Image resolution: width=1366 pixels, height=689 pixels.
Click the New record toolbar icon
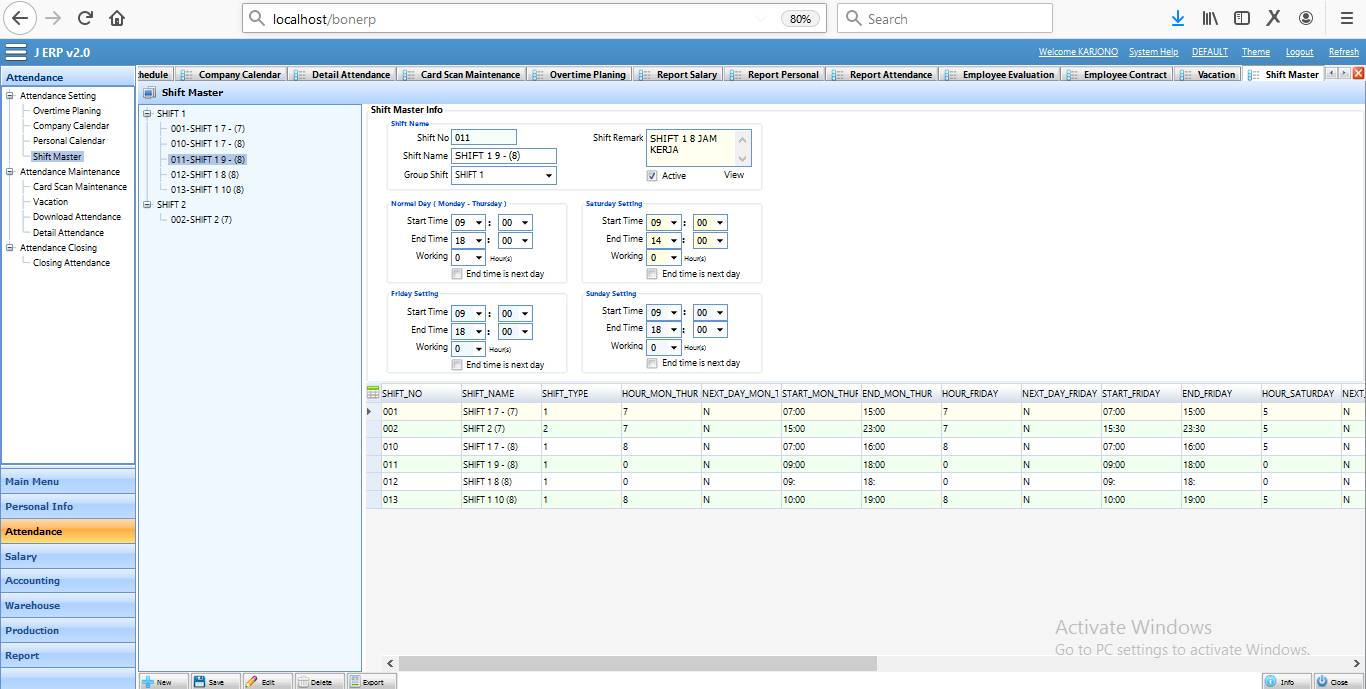pyautogui.click(x=148, y=682)
